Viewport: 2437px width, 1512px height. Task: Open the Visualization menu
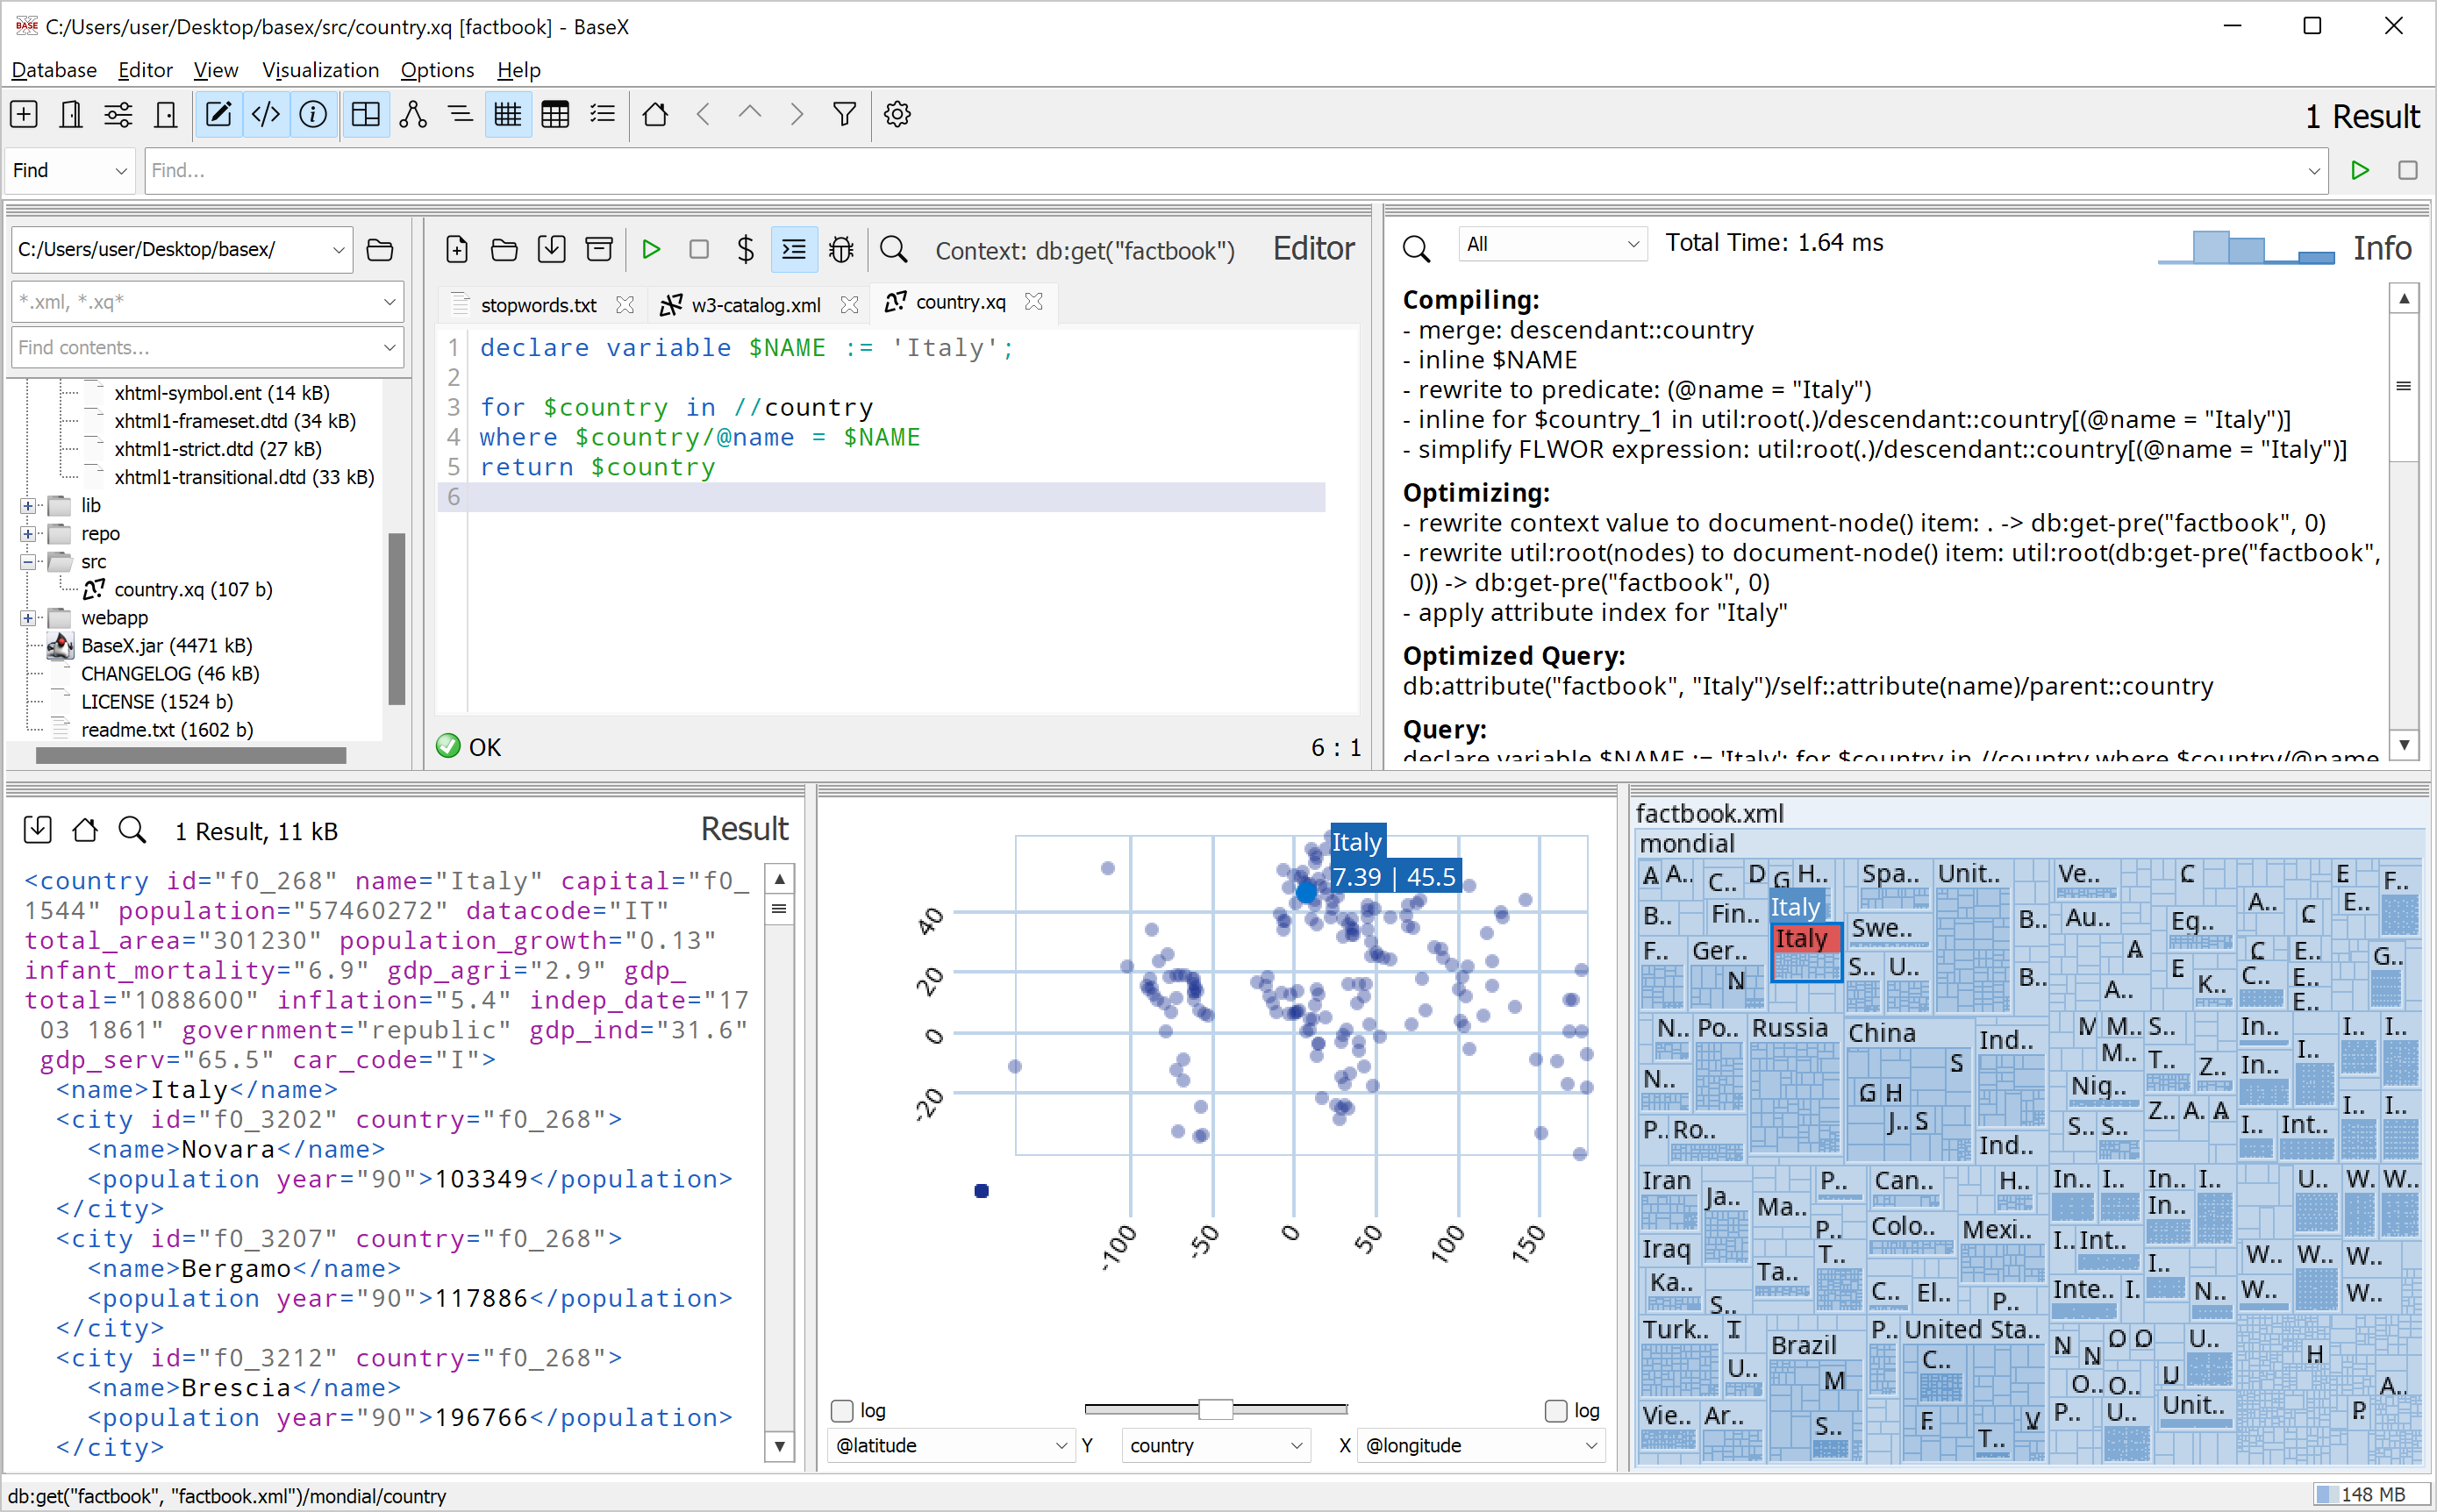tap(320, 70)
